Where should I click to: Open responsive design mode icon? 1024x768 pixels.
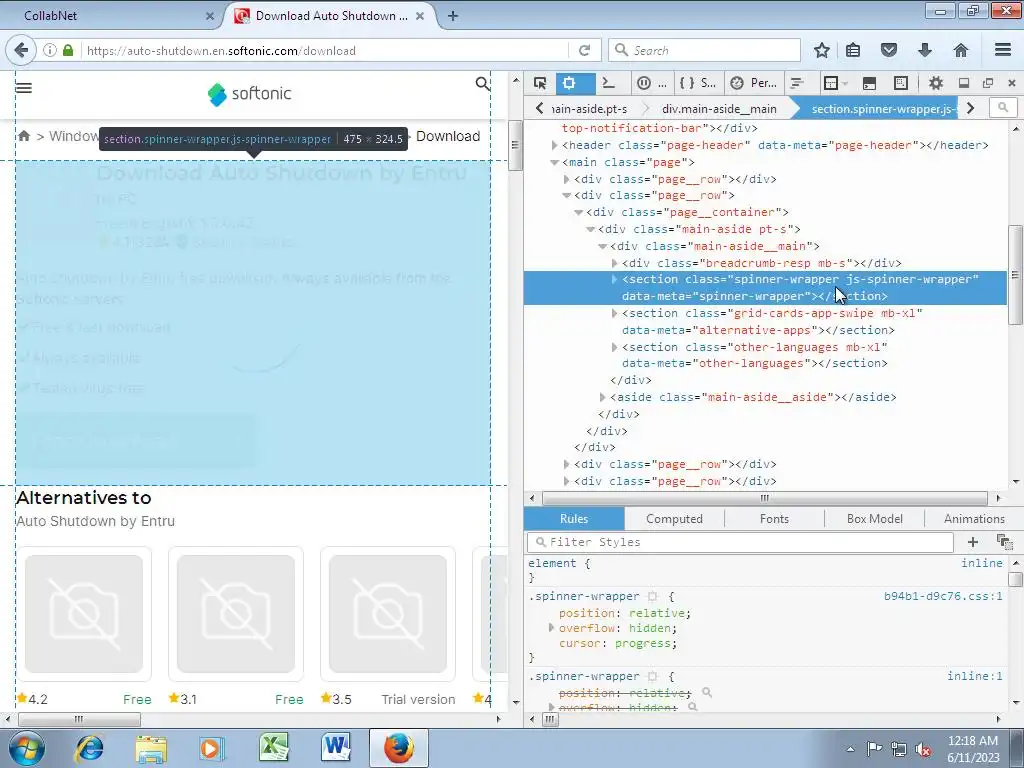pyautogui.click(x=901, y=83)
